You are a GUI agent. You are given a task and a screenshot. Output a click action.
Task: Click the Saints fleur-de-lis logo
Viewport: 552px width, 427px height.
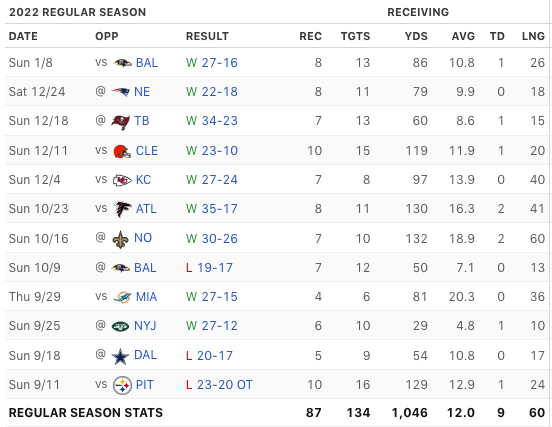[120, 239]
